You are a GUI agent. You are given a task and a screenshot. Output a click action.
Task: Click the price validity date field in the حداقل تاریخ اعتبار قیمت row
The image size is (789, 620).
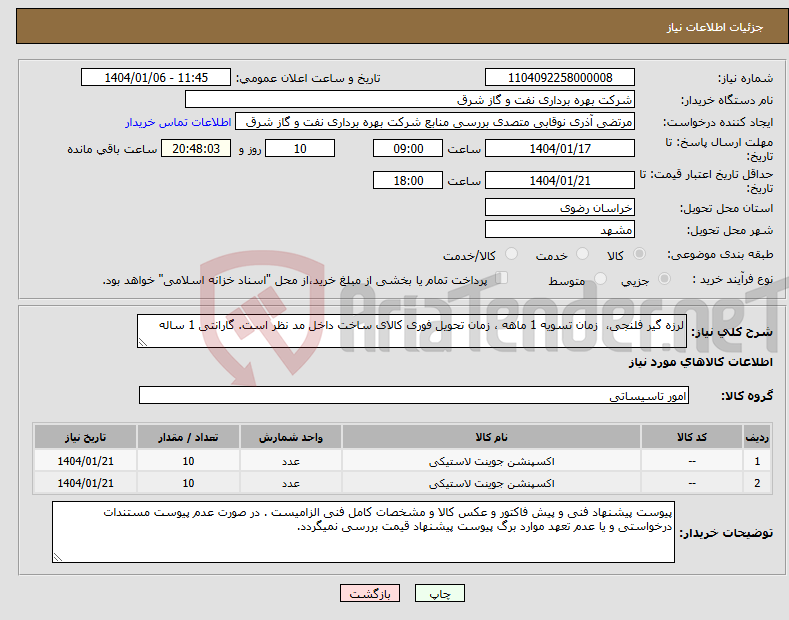click(560, 180)
